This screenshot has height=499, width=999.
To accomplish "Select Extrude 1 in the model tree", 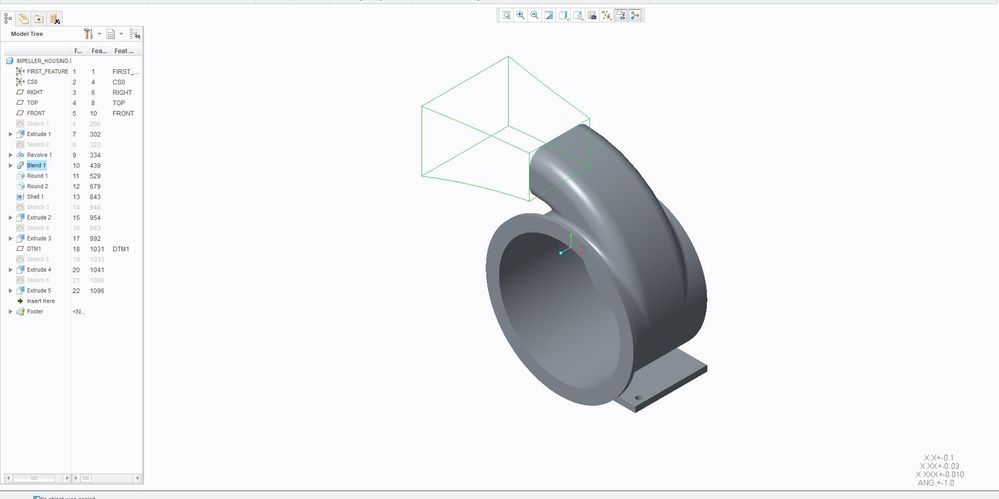I will [x=38, y=134].
